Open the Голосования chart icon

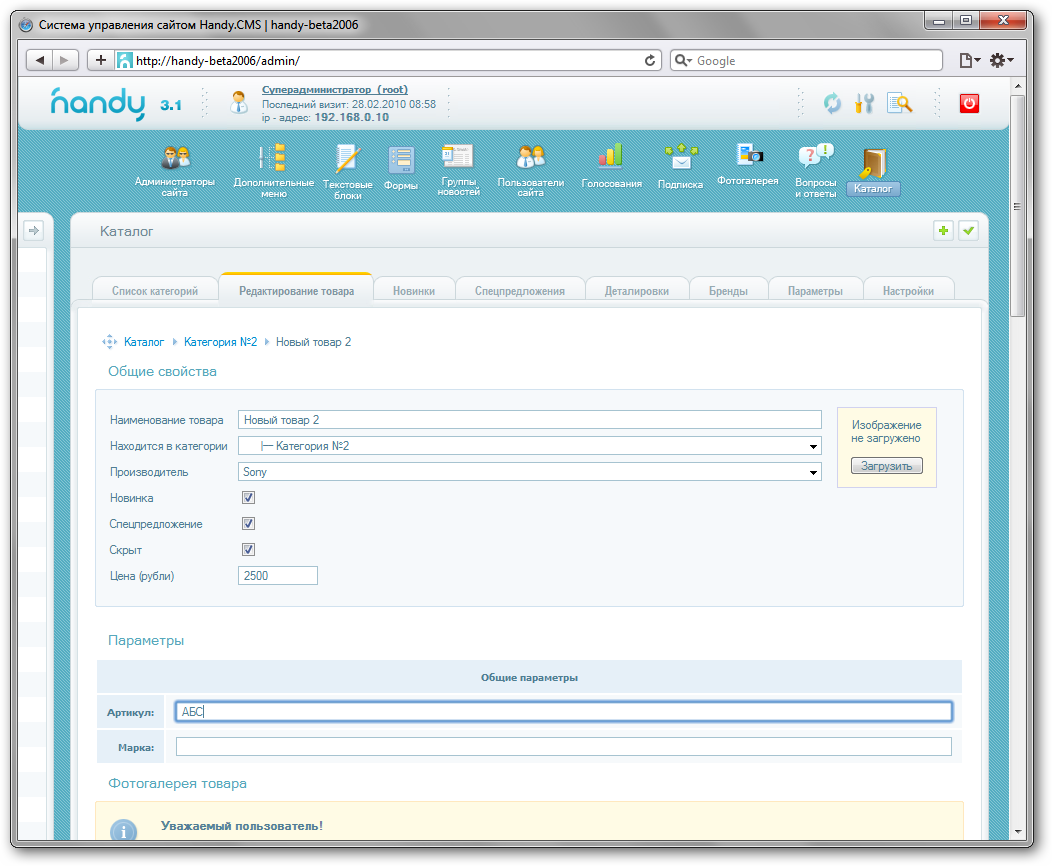point(610,157)
